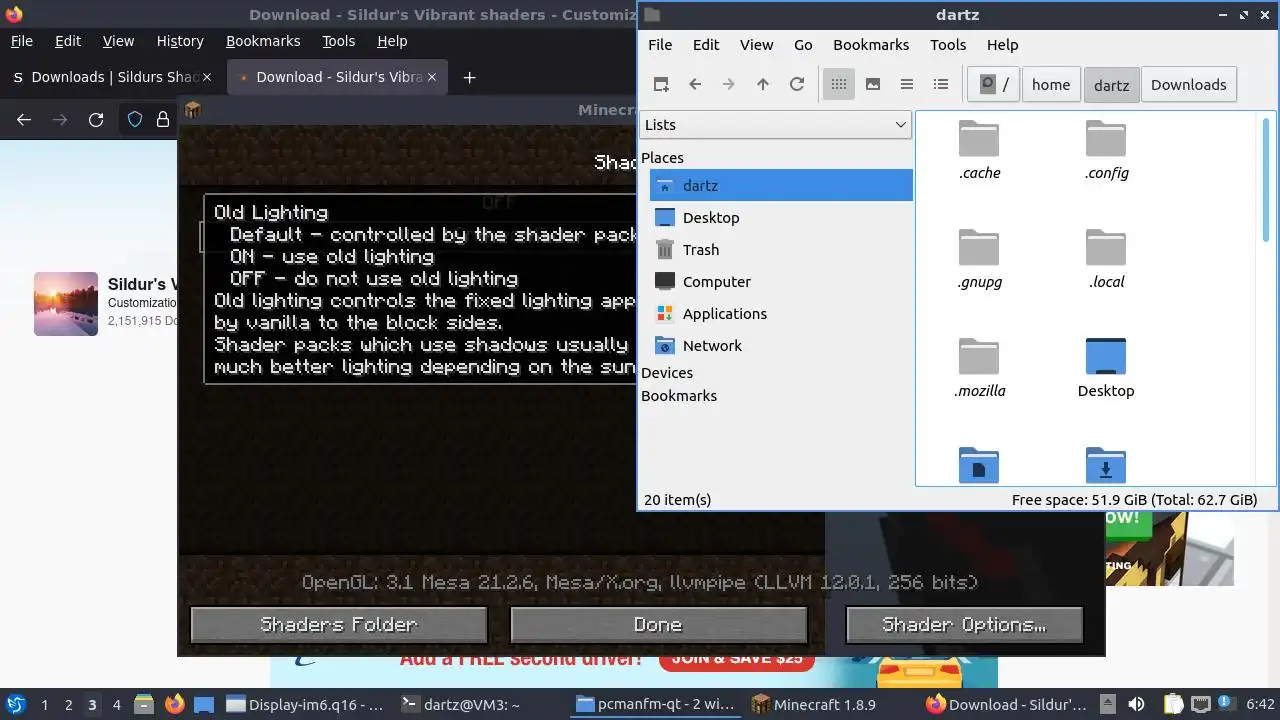Navigate to home path button
The width and height of the screenshot is (1280, 720).
(x=1051, y=85)
